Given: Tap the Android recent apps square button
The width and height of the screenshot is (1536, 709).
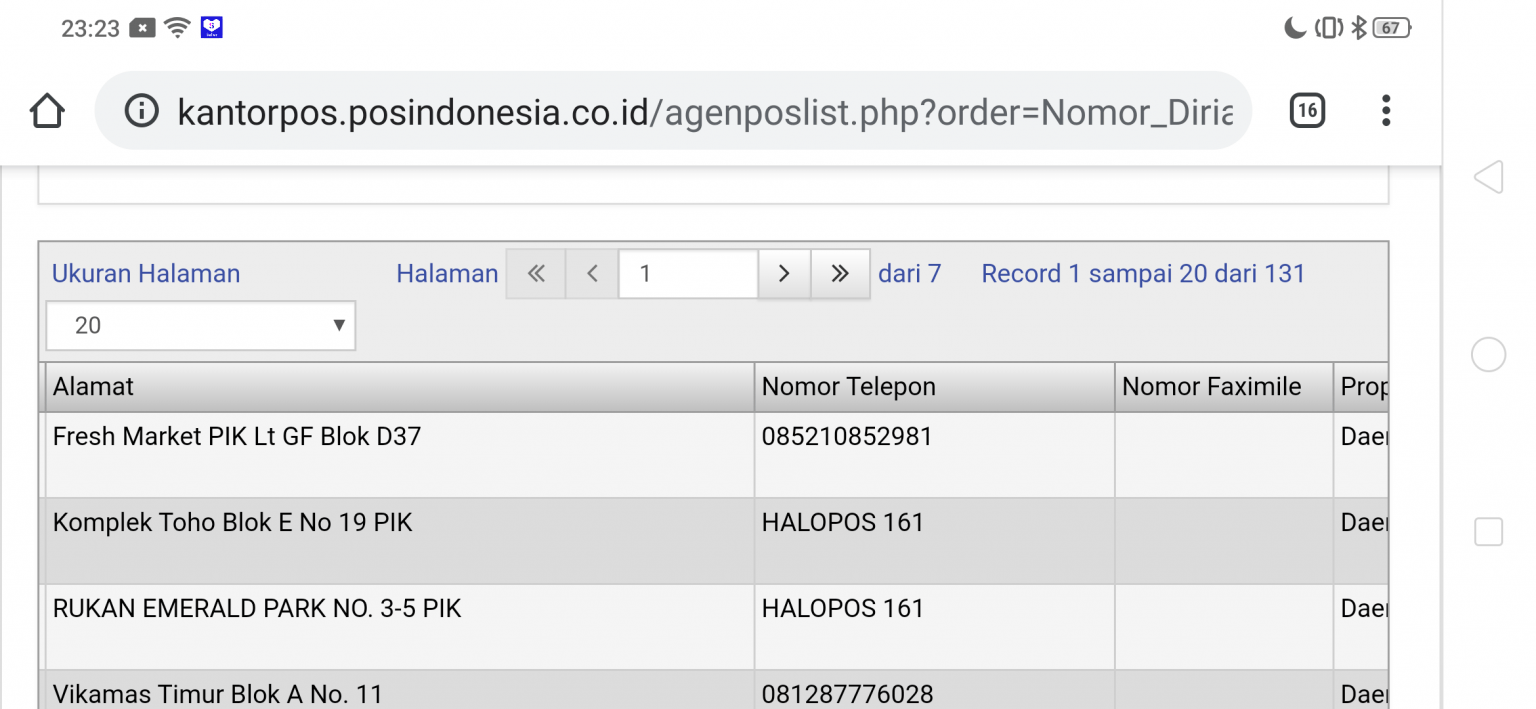Looking at the screenshot, I should coord(1487,532).
